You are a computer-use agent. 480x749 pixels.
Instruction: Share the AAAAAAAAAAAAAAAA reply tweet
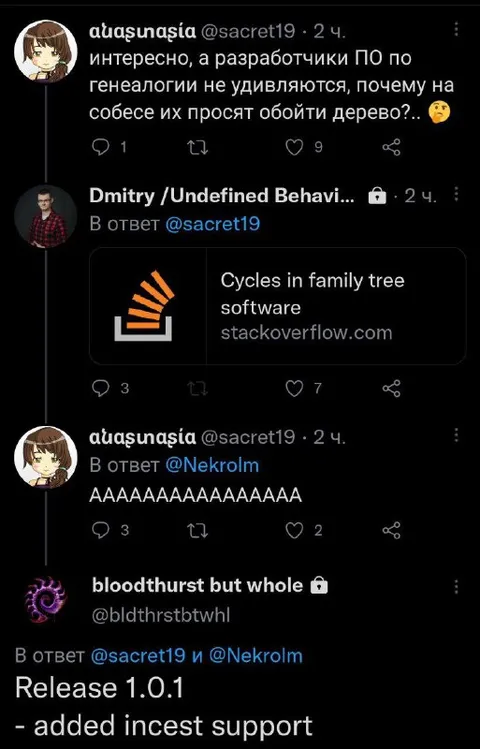tap(391, 531)
